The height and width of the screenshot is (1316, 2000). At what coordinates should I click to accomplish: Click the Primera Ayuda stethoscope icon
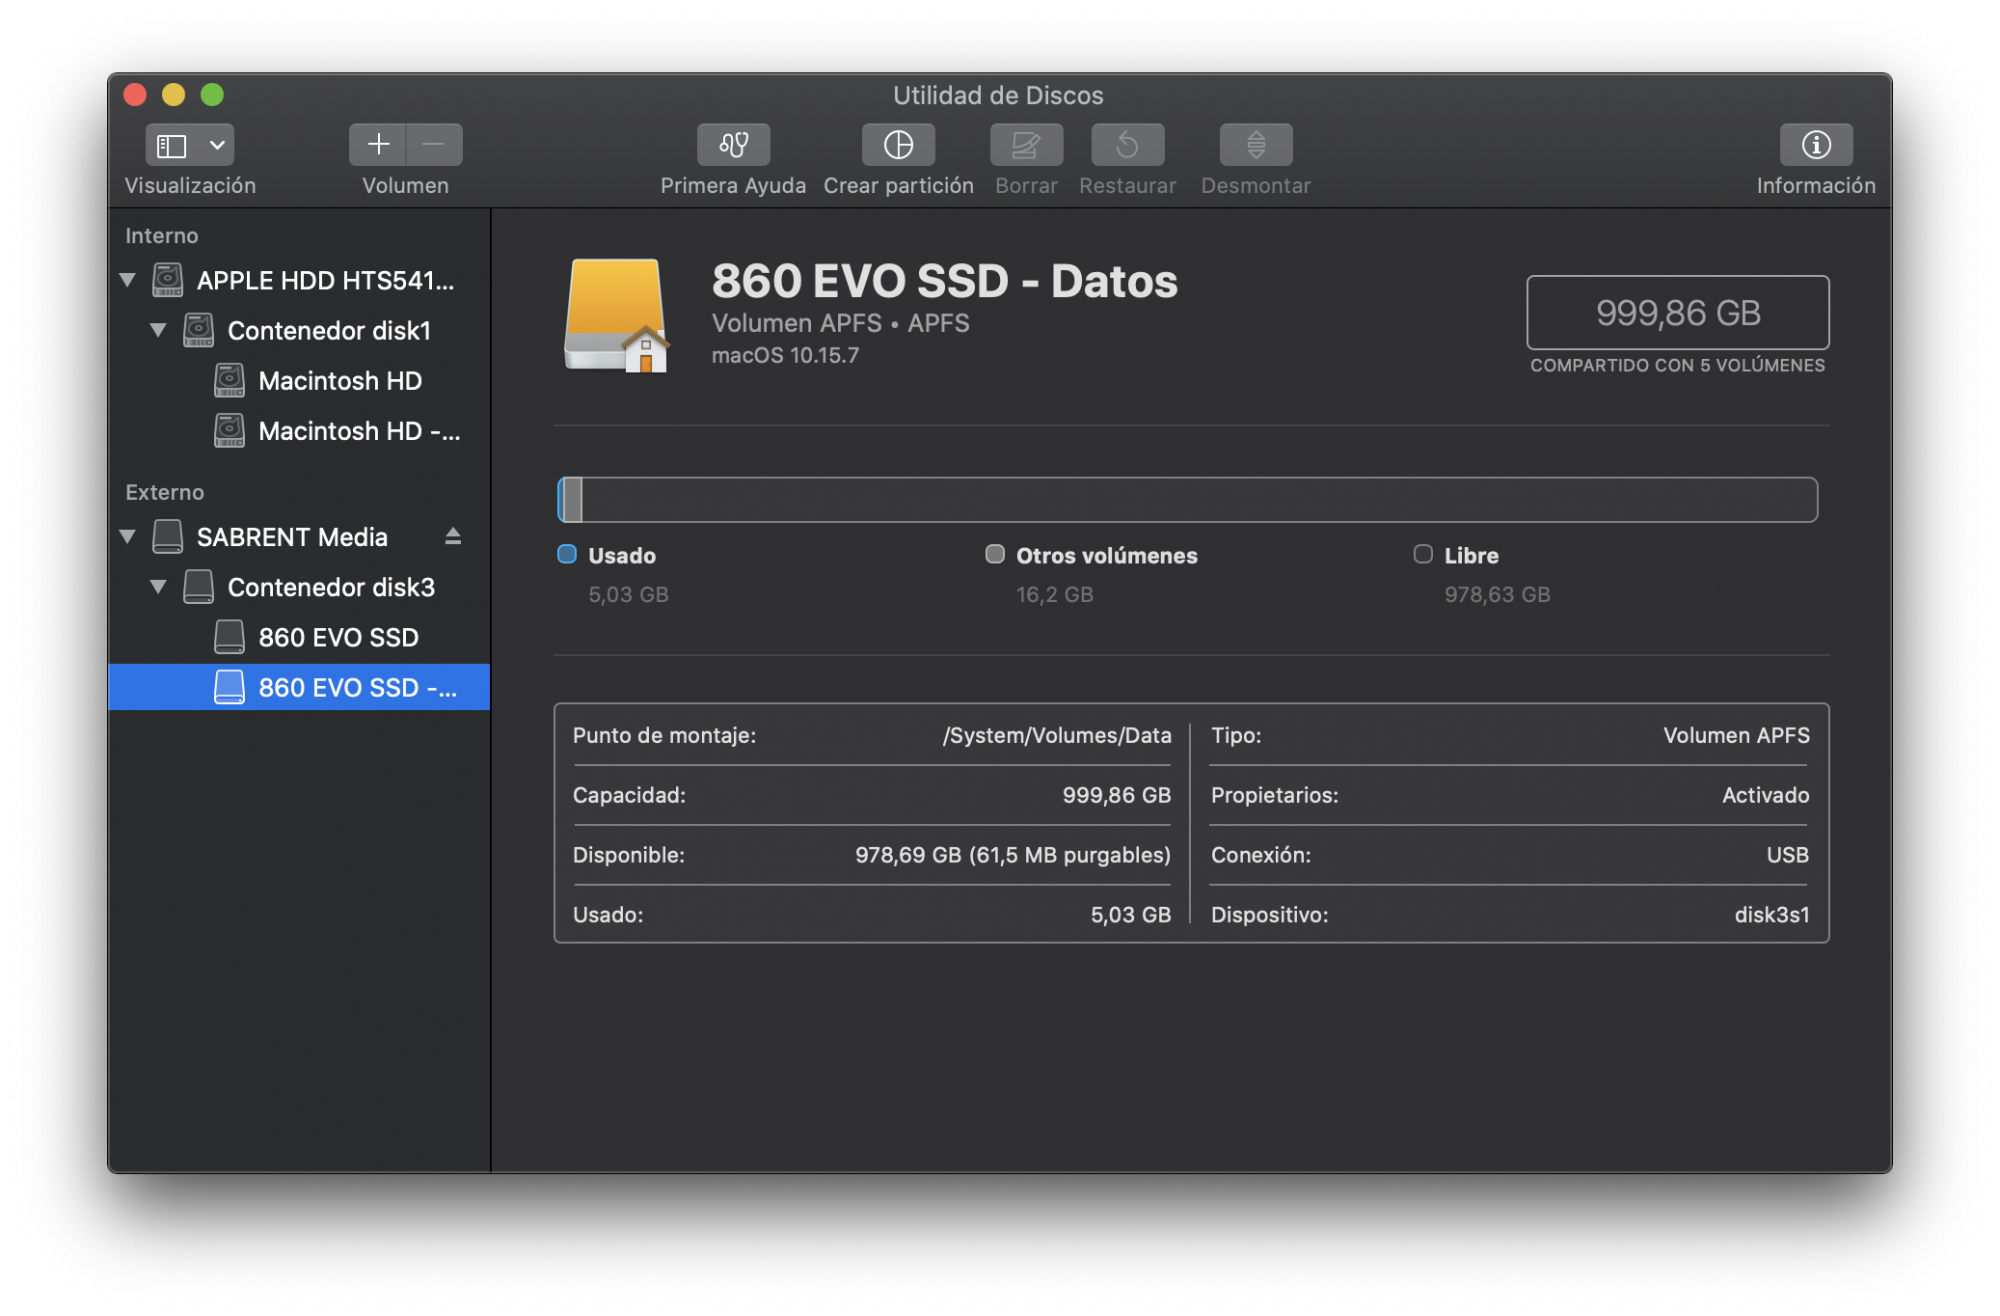(x=733, y=145)
